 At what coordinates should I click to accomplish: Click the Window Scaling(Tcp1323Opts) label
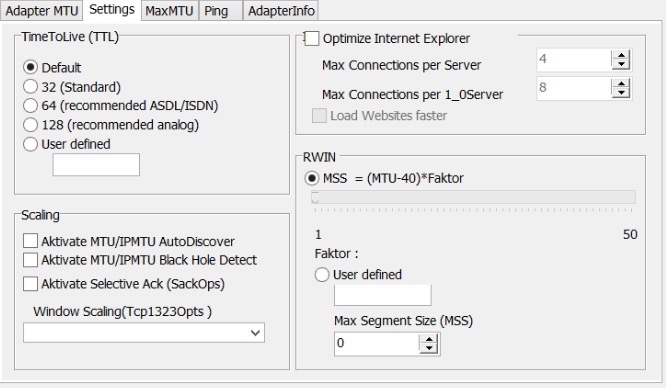[123, 312]
